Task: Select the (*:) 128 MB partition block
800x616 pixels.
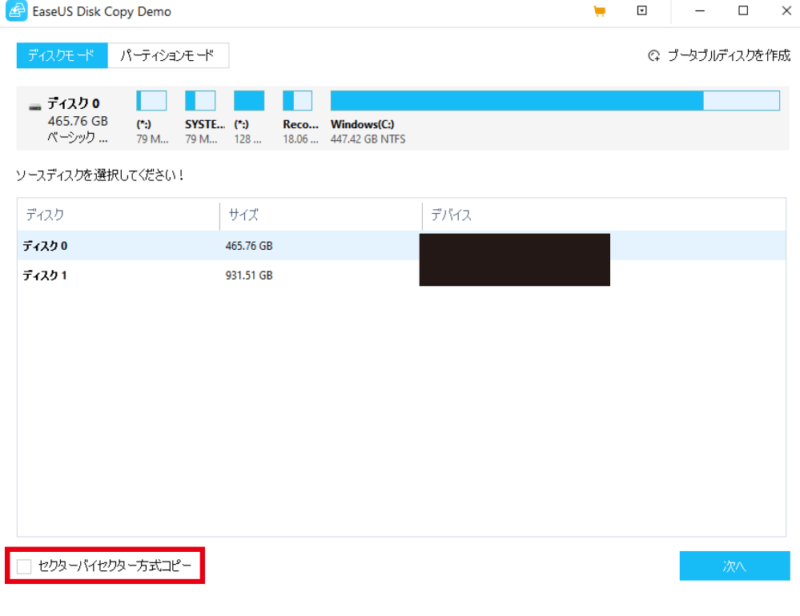Action: pyautogui.click(x=249, y=100)
